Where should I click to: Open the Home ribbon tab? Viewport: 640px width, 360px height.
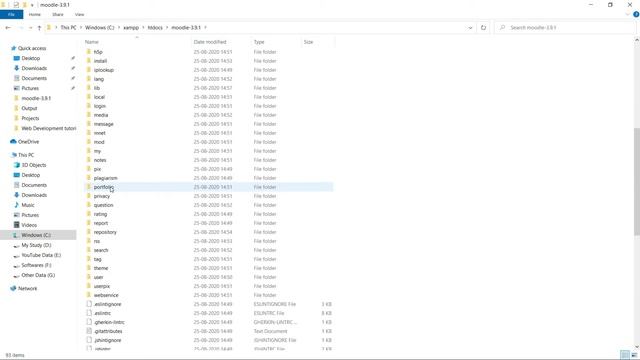coord(35,14)
